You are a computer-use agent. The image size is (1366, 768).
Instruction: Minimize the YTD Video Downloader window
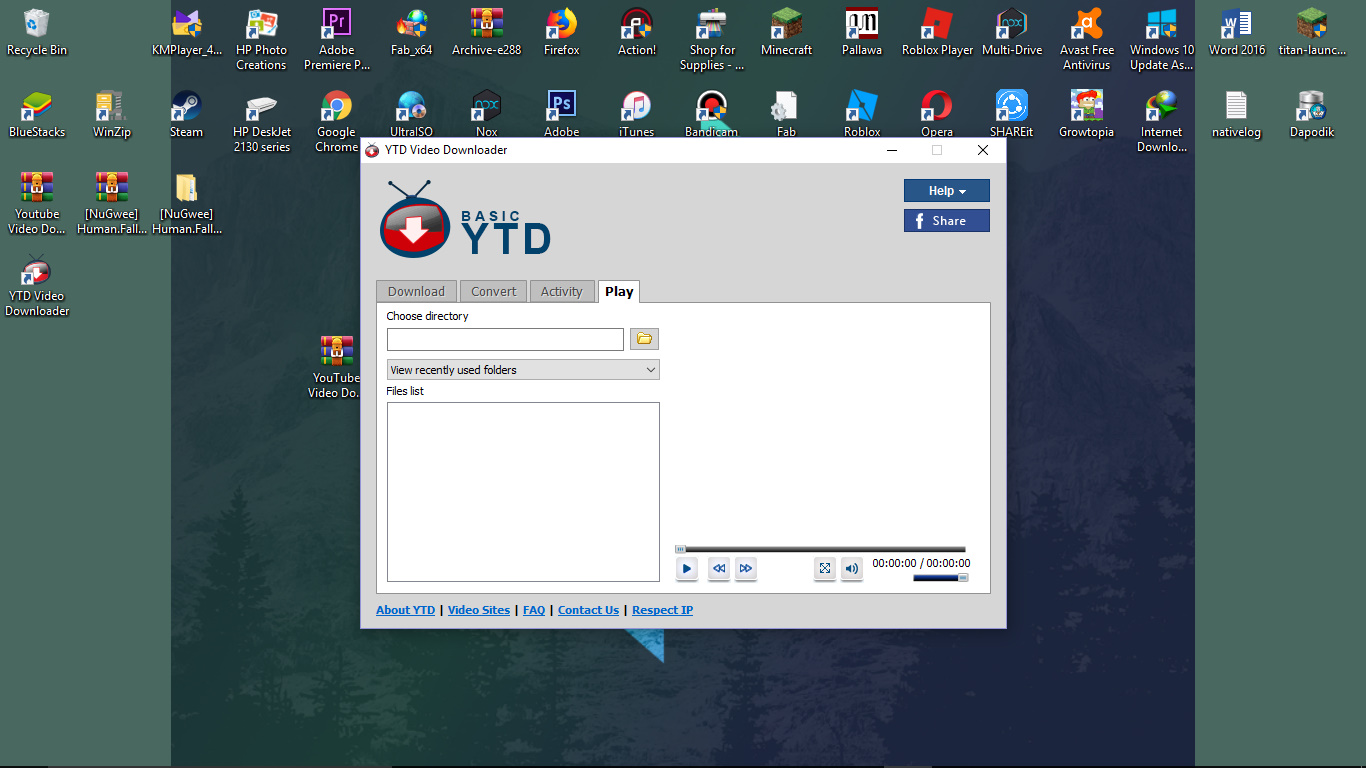point(891,150)
